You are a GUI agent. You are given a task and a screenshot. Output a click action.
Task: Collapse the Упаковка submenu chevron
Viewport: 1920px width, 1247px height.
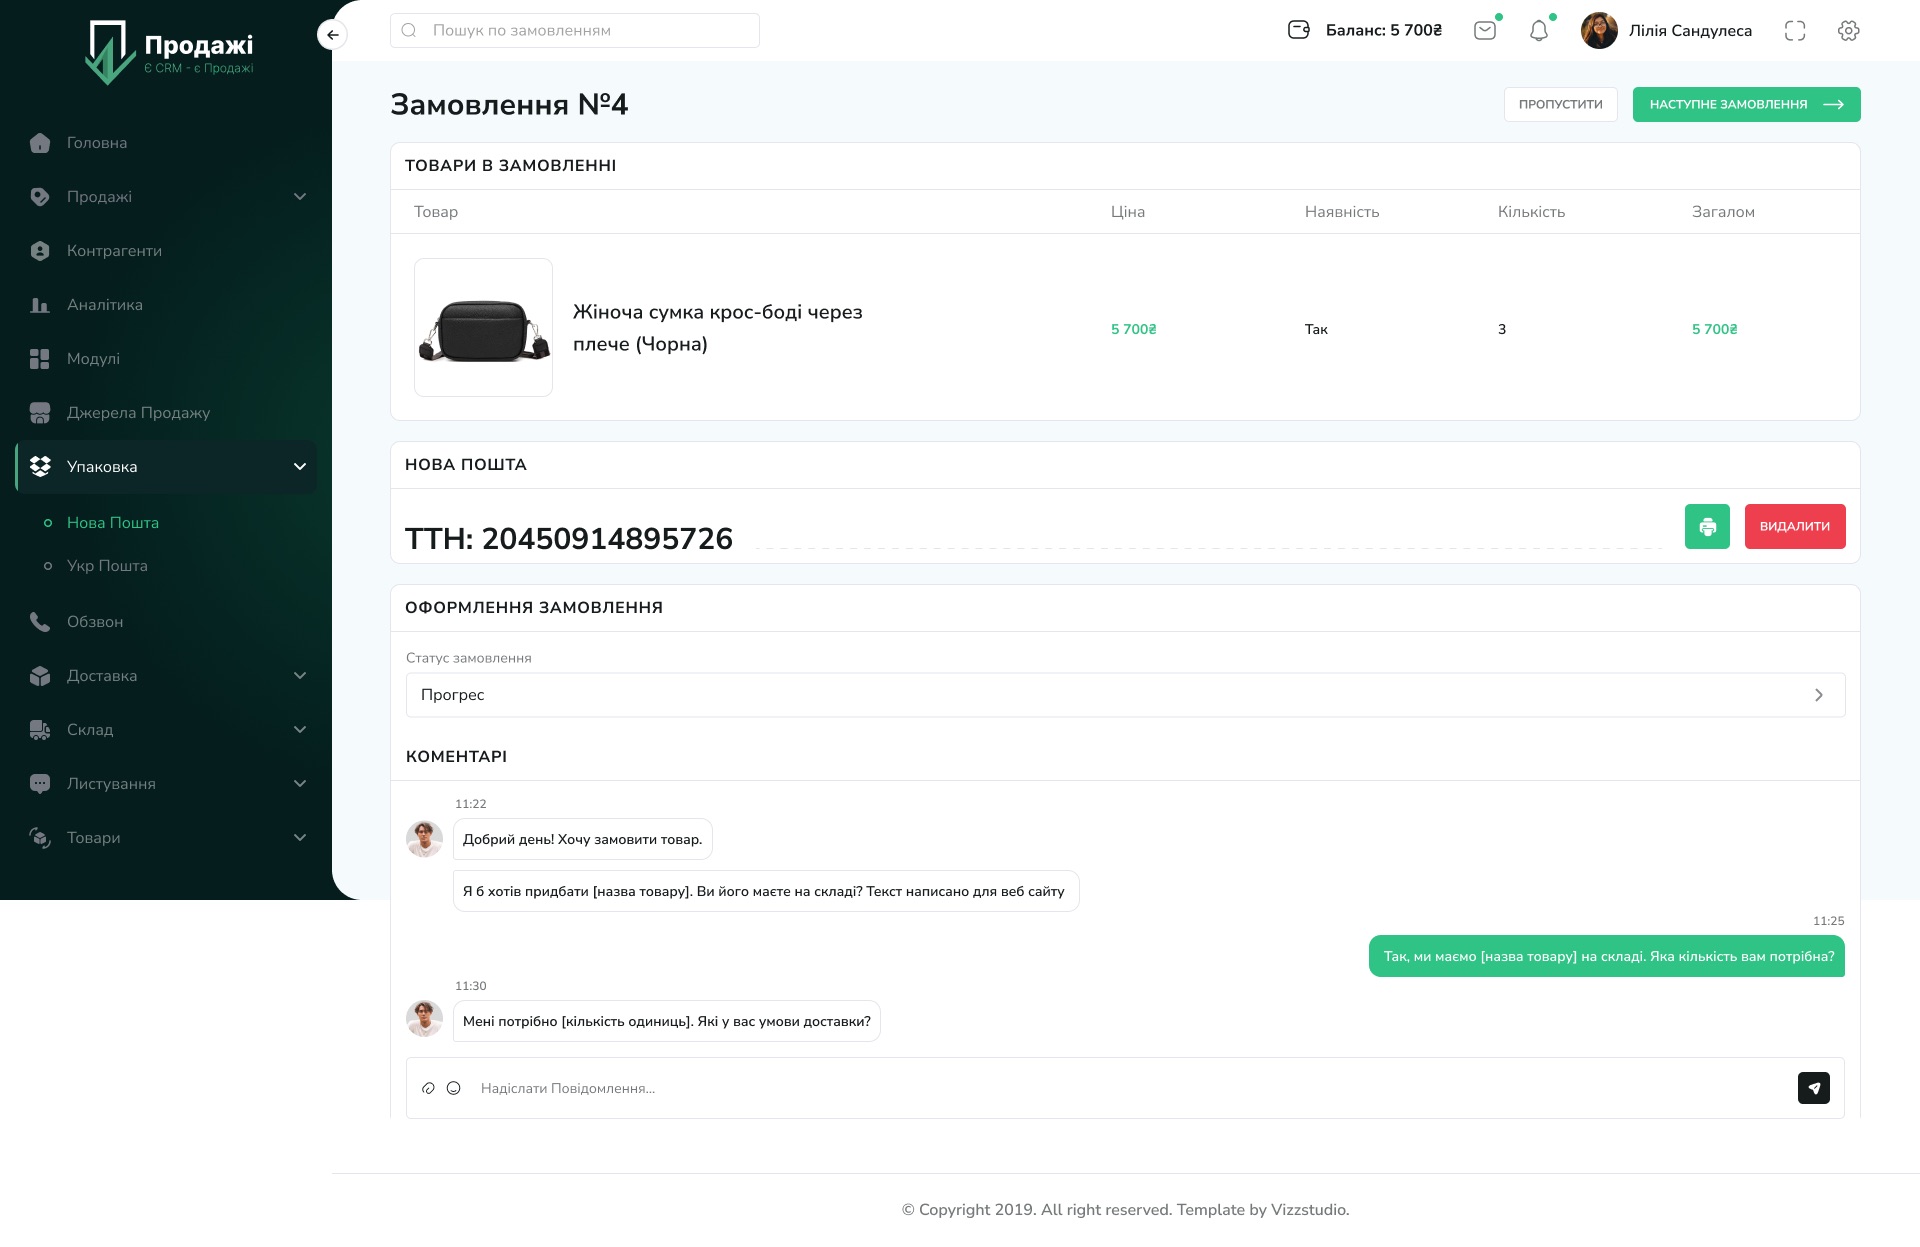pyautogui.click(x=300, y=467)
